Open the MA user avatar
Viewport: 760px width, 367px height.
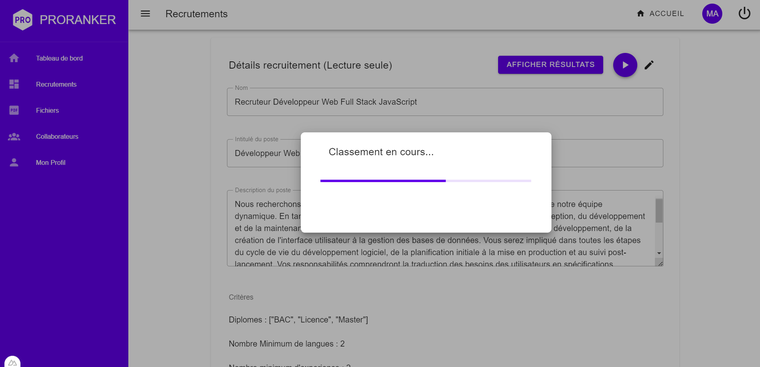pos(712,14)
